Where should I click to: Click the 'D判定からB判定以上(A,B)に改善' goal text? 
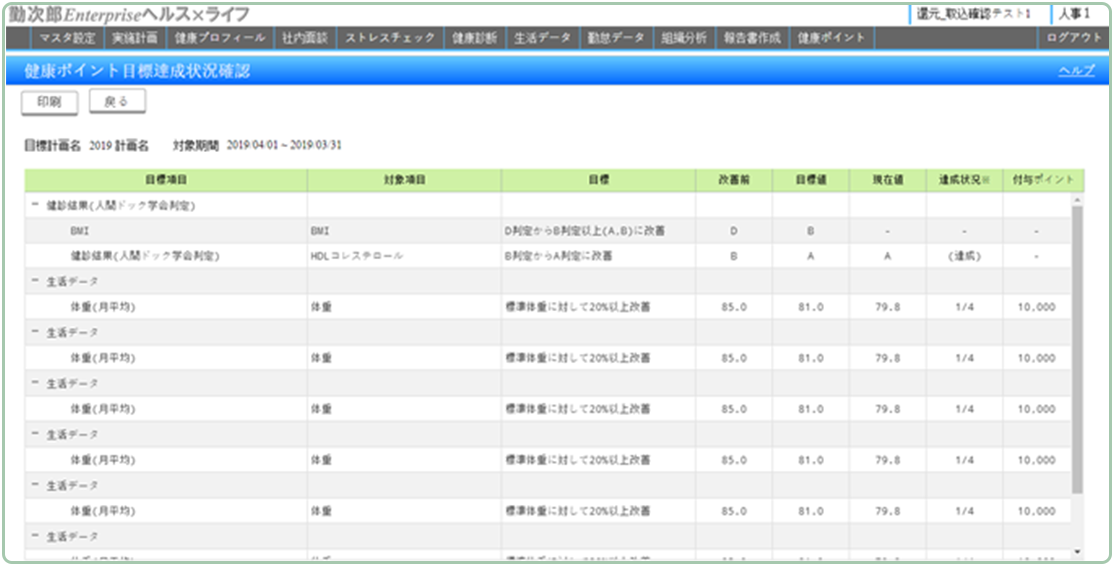tap(585, 231)
